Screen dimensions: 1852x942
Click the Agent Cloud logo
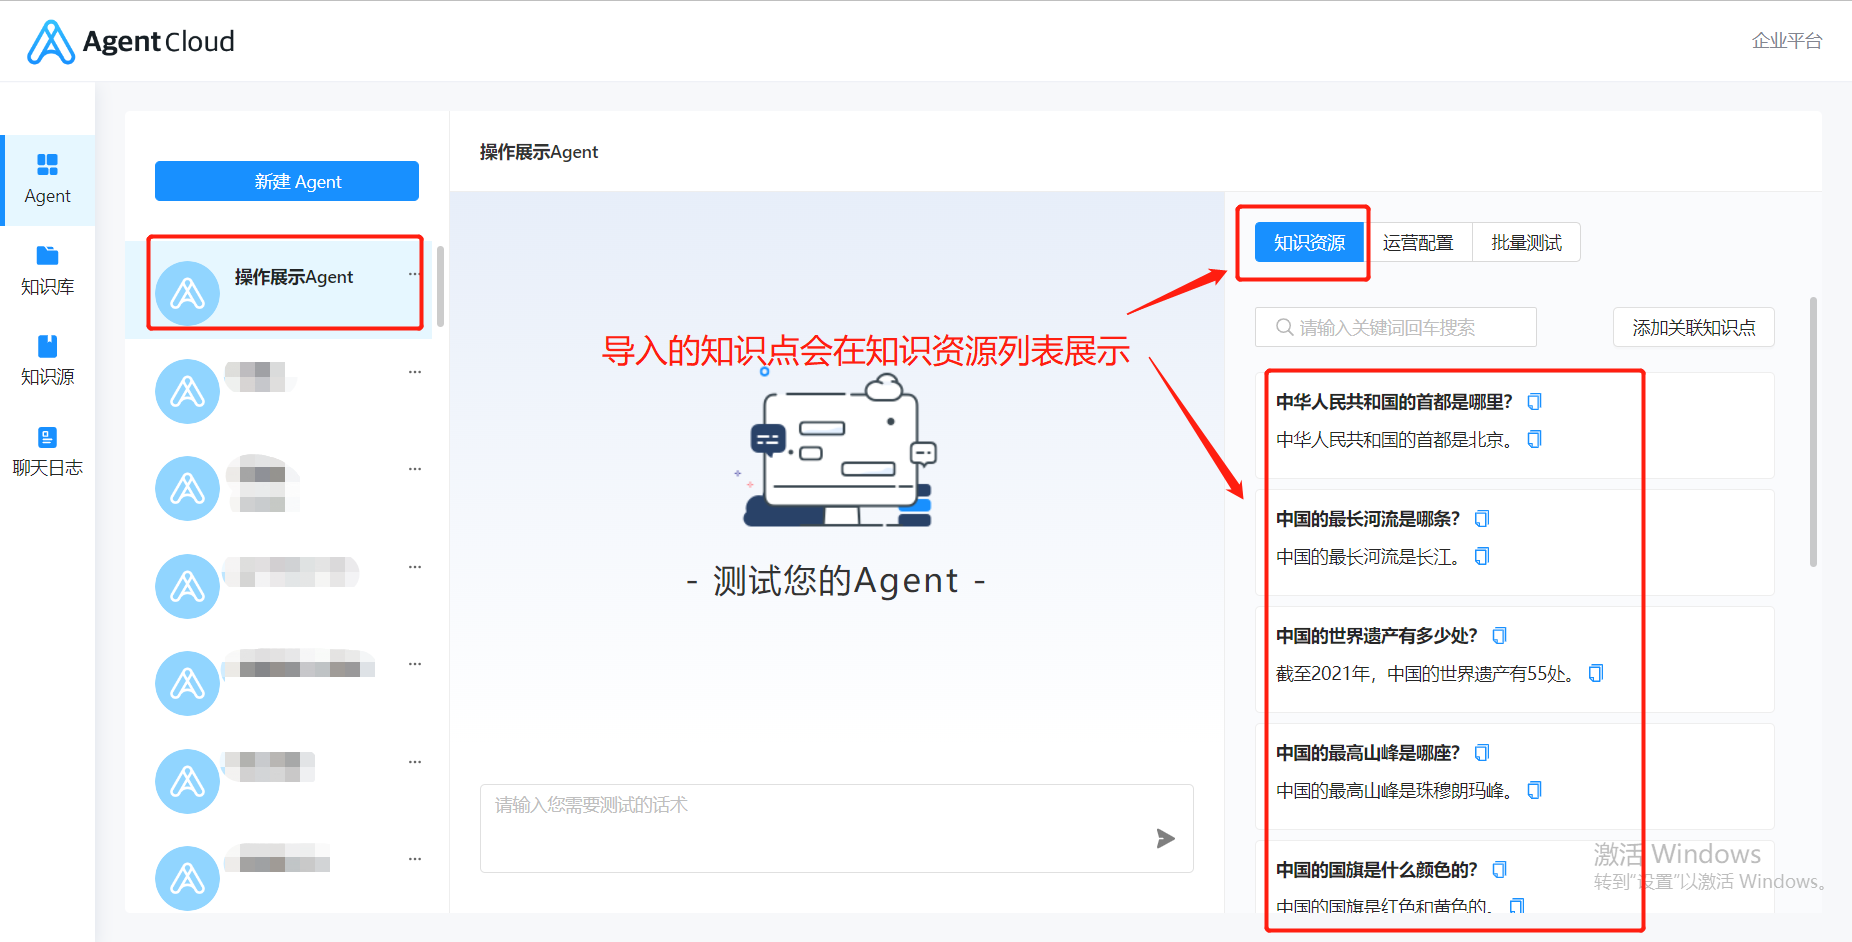coord(131,41)
